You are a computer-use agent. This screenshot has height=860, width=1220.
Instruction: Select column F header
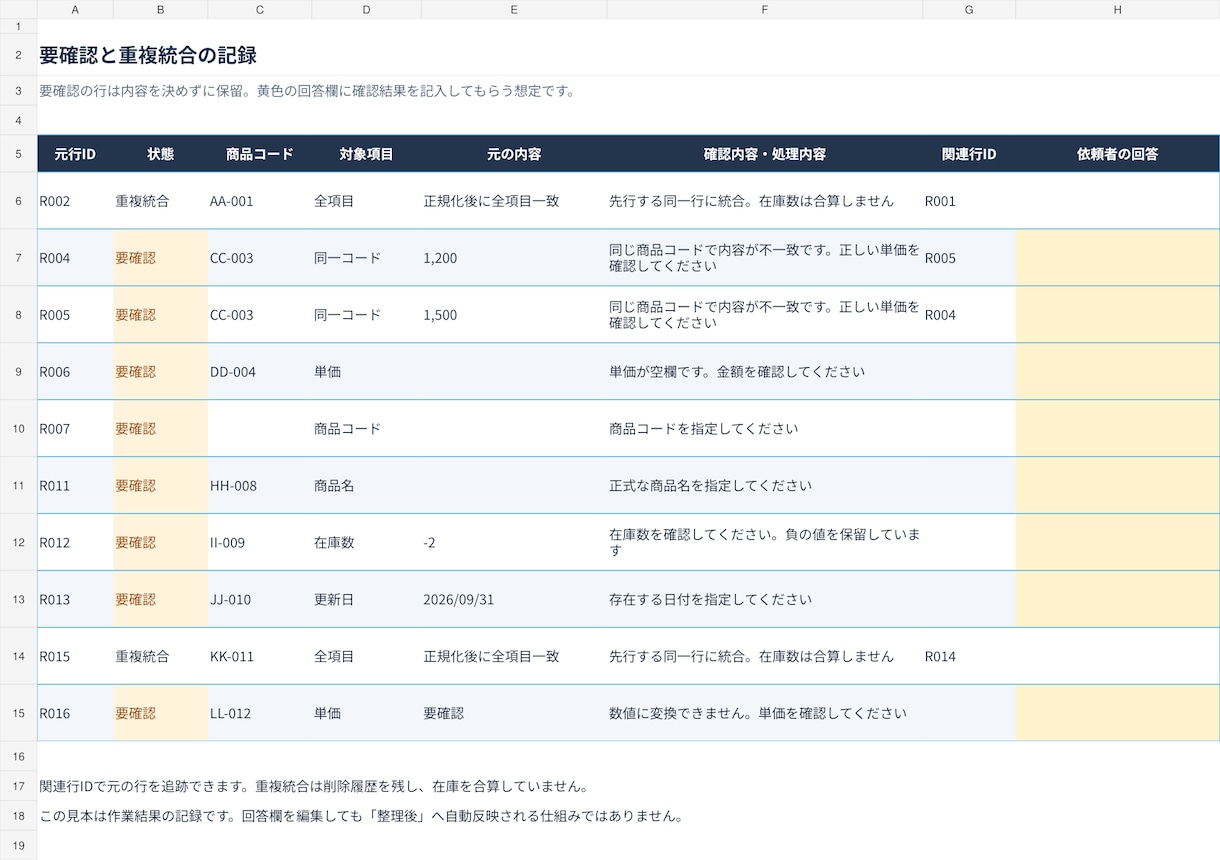(x=764, y=9)
